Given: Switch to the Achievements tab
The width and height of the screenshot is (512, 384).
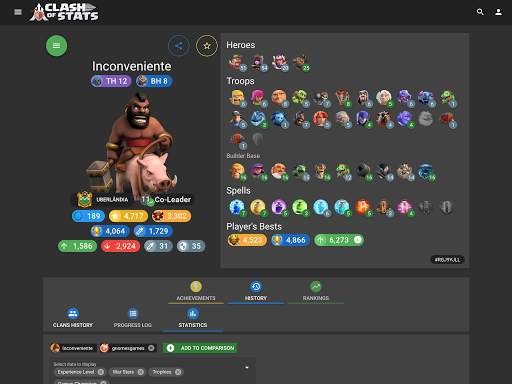Looking at the screenshot, I should (196, 291).
